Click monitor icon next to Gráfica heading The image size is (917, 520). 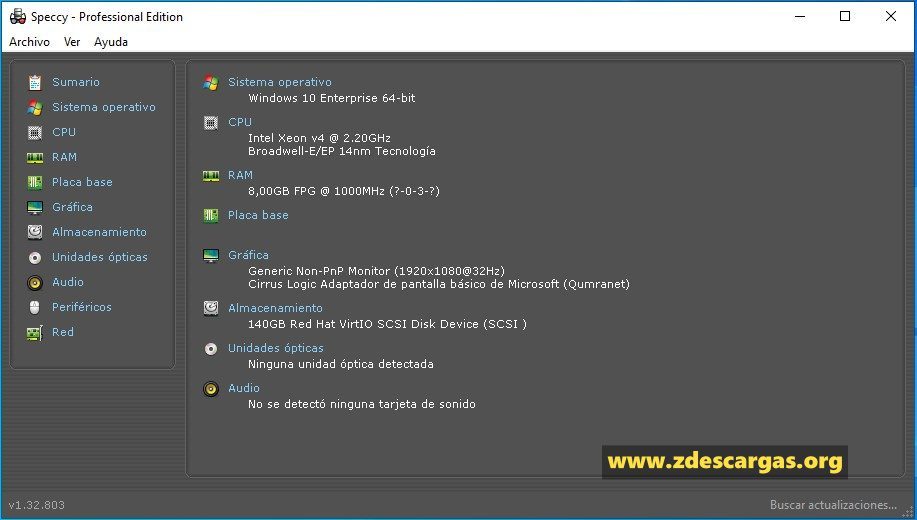pos(211,256)
